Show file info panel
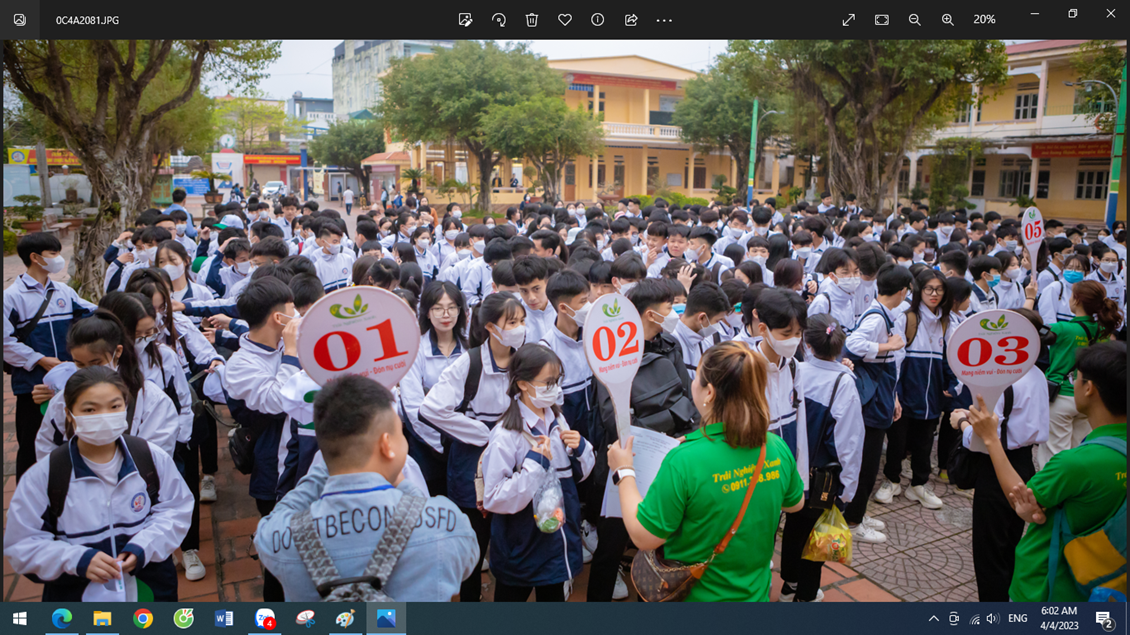 598,20
